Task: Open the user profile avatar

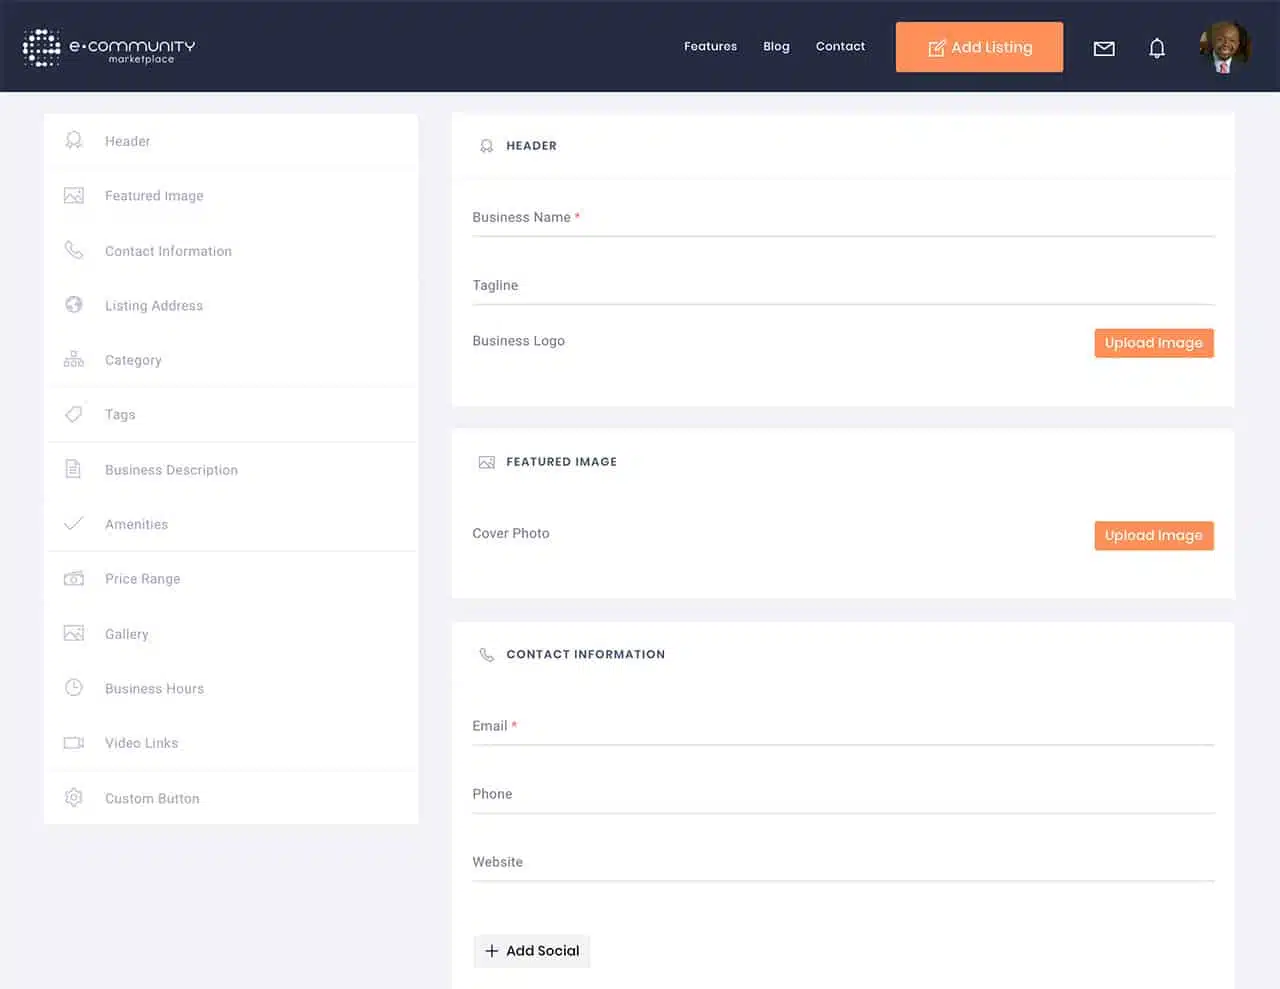Action: click(1224, 47)
